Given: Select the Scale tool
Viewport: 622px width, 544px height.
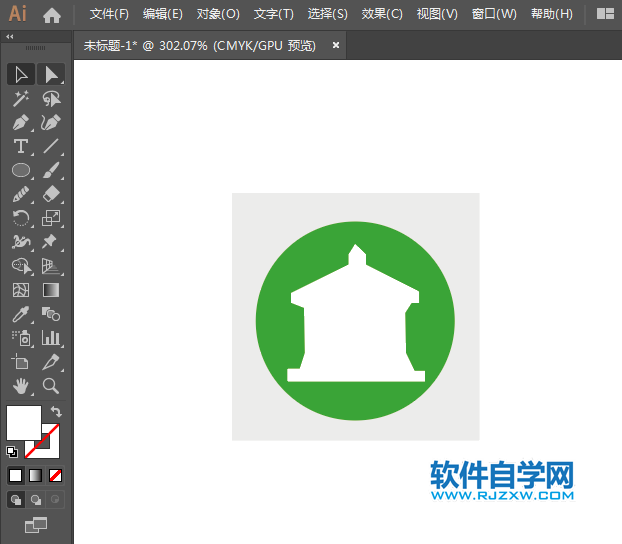Looking at the screenshot, I should point(51,218).
